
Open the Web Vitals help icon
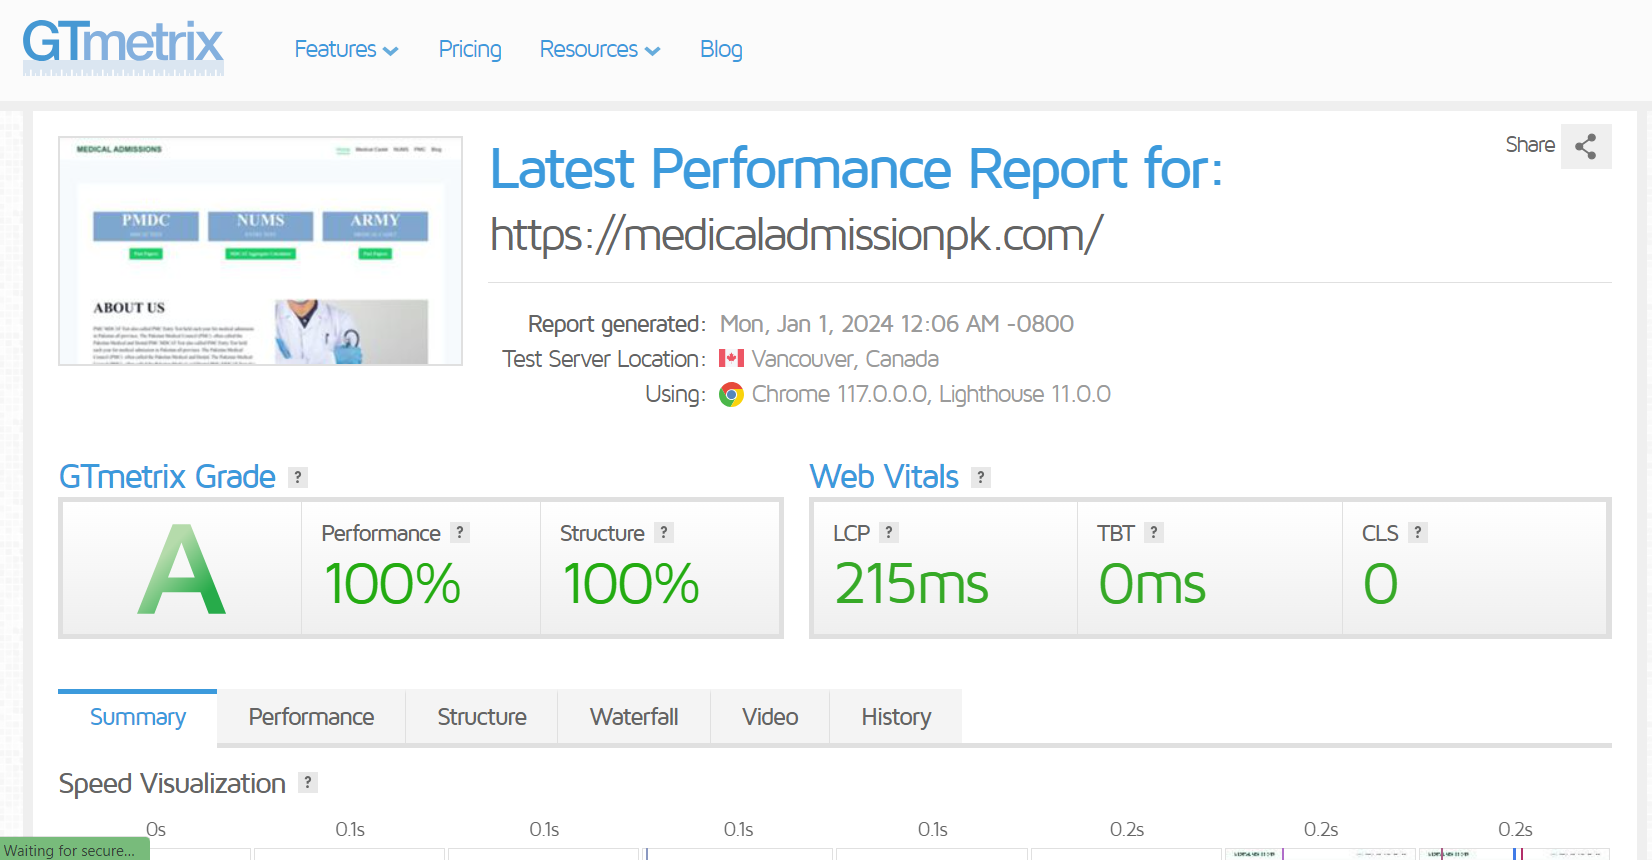point(981,478)
